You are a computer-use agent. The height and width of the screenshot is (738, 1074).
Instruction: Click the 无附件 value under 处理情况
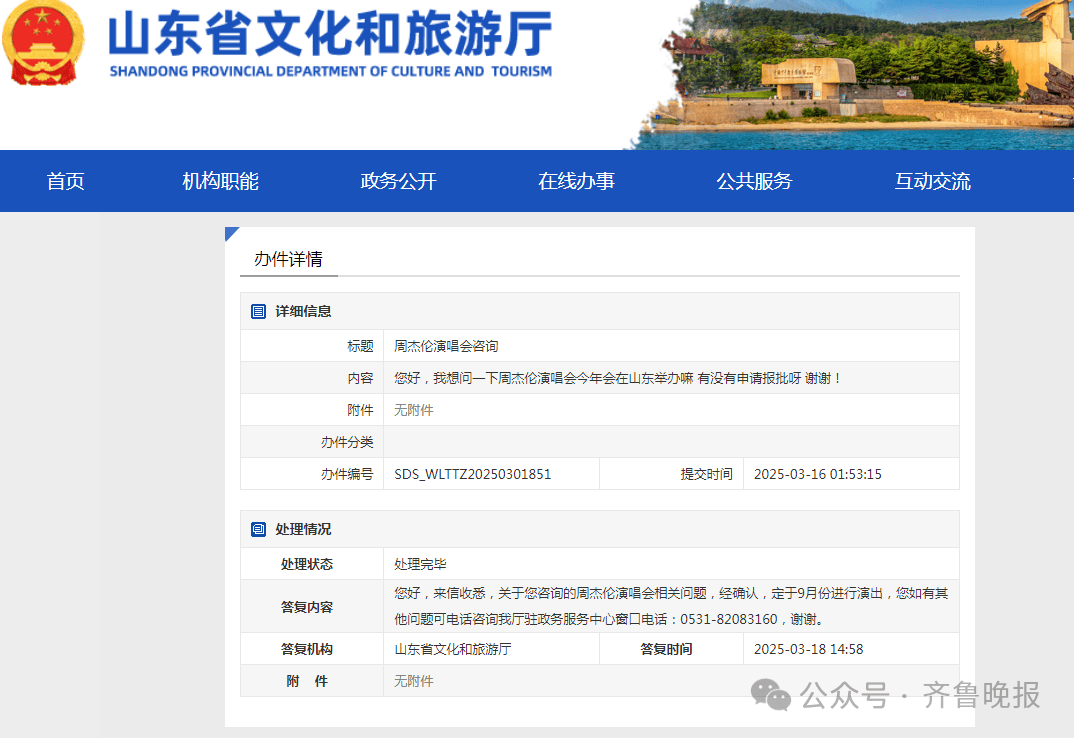[414, 681]
